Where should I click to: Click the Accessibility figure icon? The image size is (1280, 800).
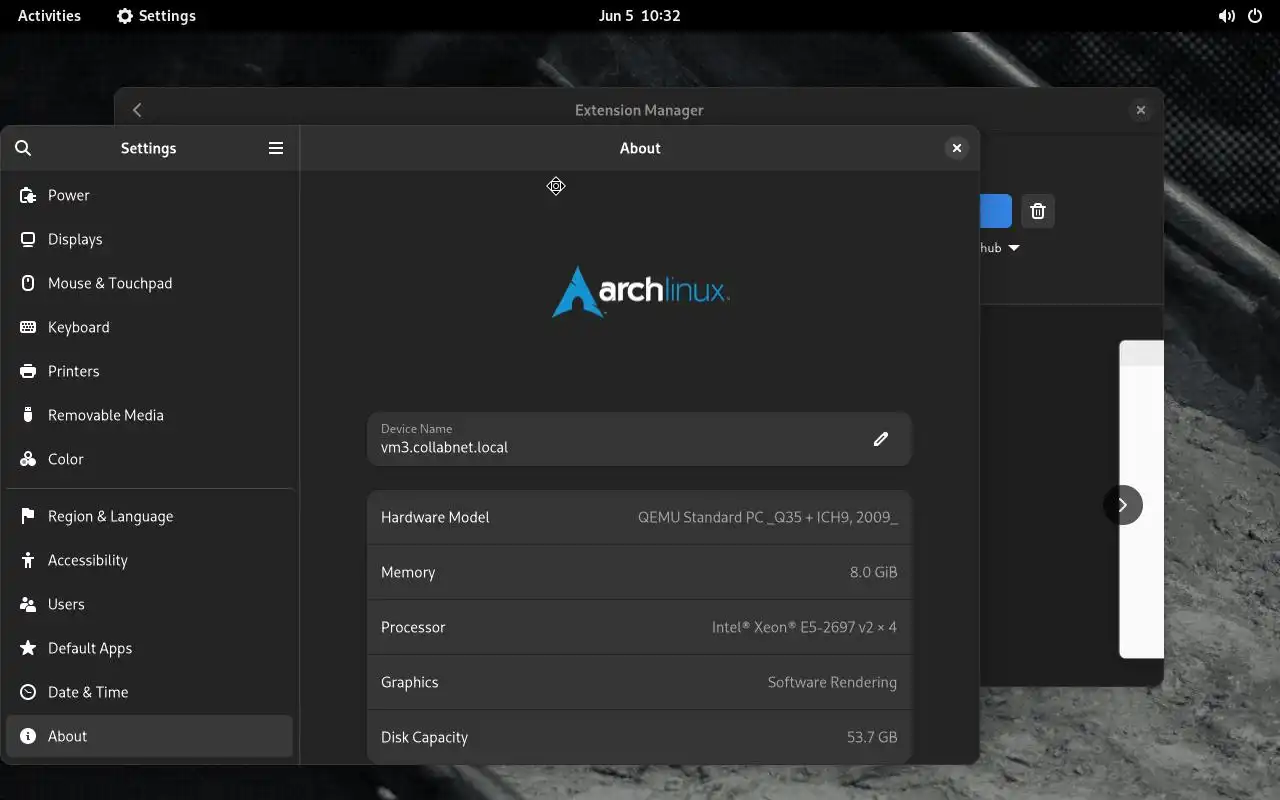pos(28,560)
